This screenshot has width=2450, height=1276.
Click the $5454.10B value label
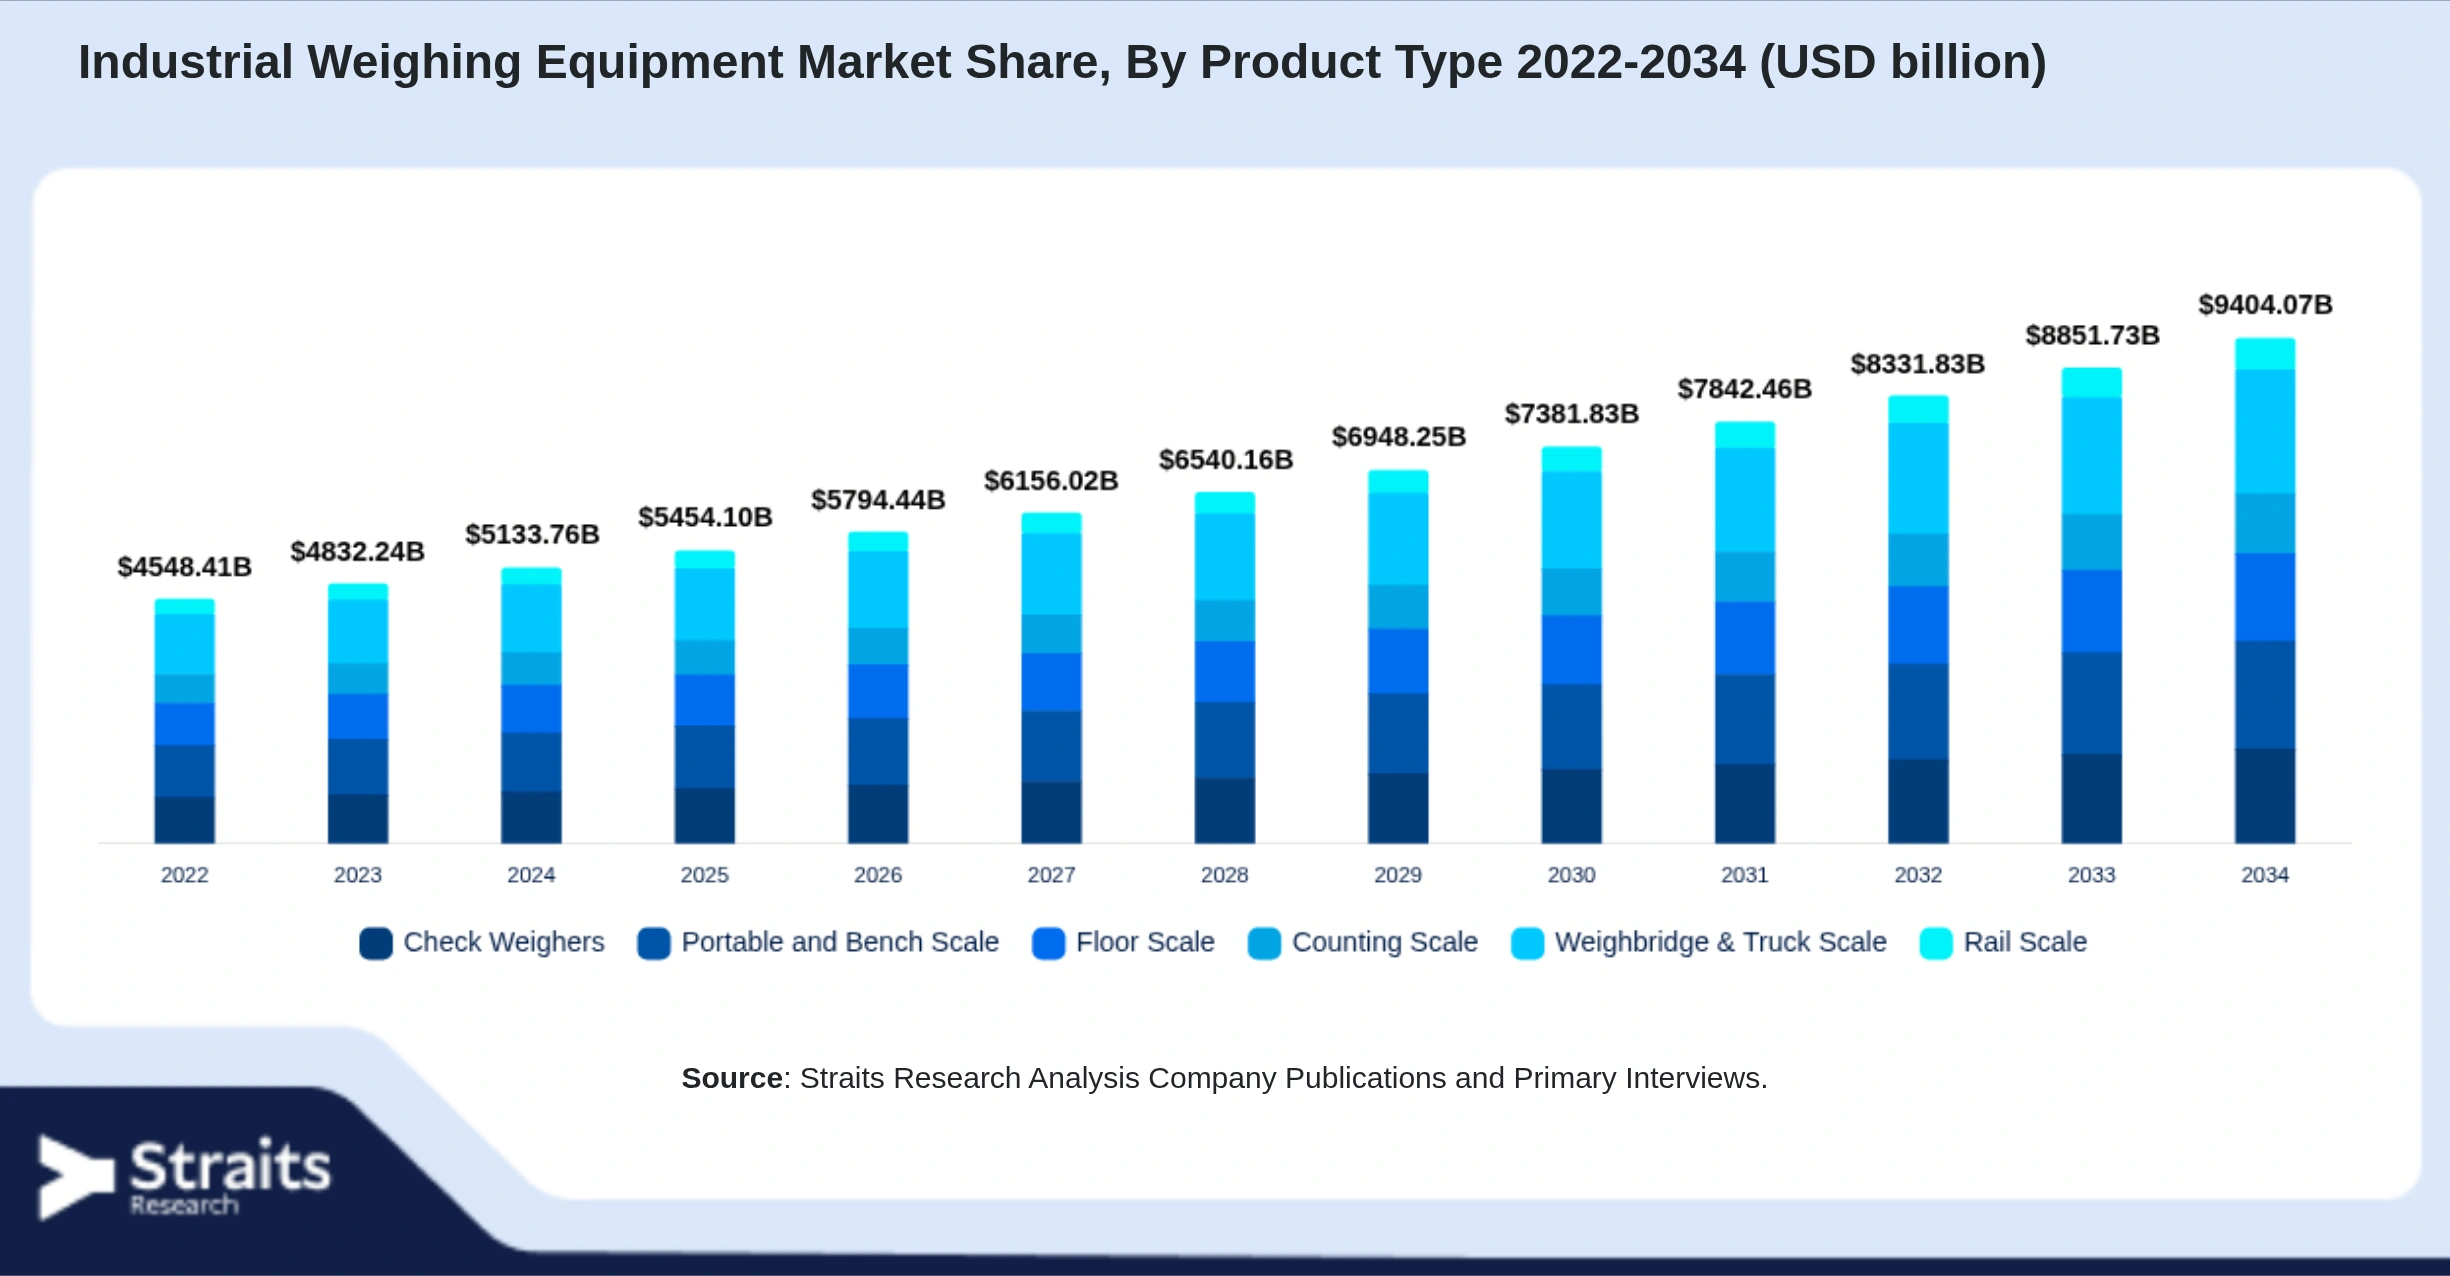pyautogui.click(x=705, y=518)
